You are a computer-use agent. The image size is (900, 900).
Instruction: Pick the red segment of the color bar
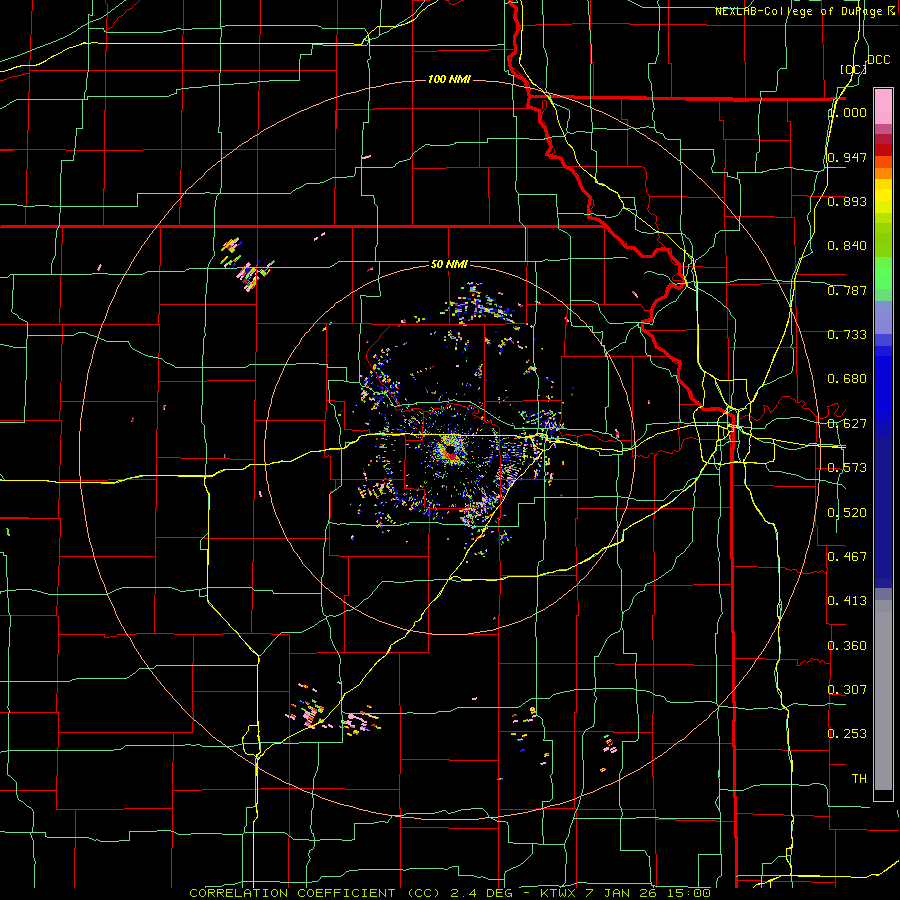click(883, 150)
